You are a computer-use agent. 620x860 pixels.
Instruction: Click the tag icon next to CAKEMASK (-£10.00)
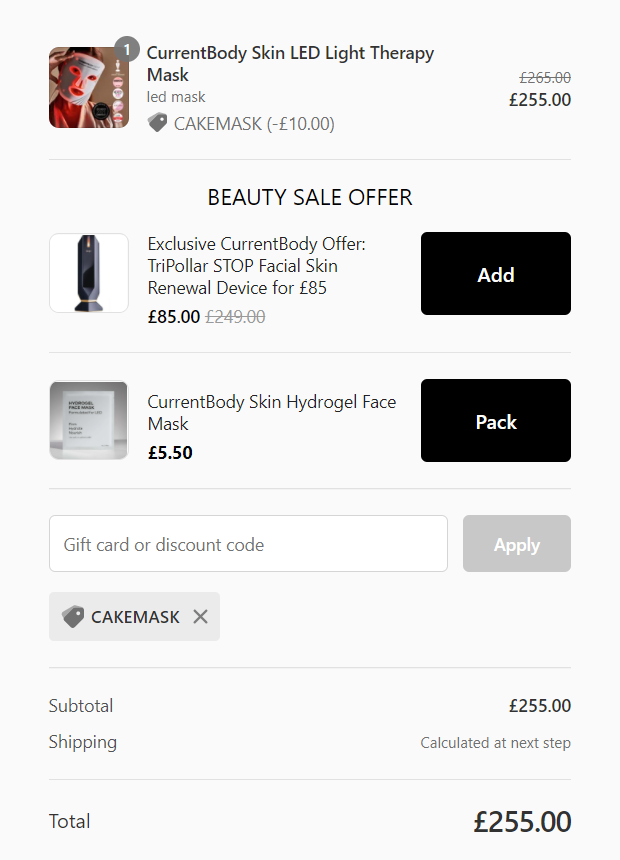pyautogui.click(x=157, y=123)
